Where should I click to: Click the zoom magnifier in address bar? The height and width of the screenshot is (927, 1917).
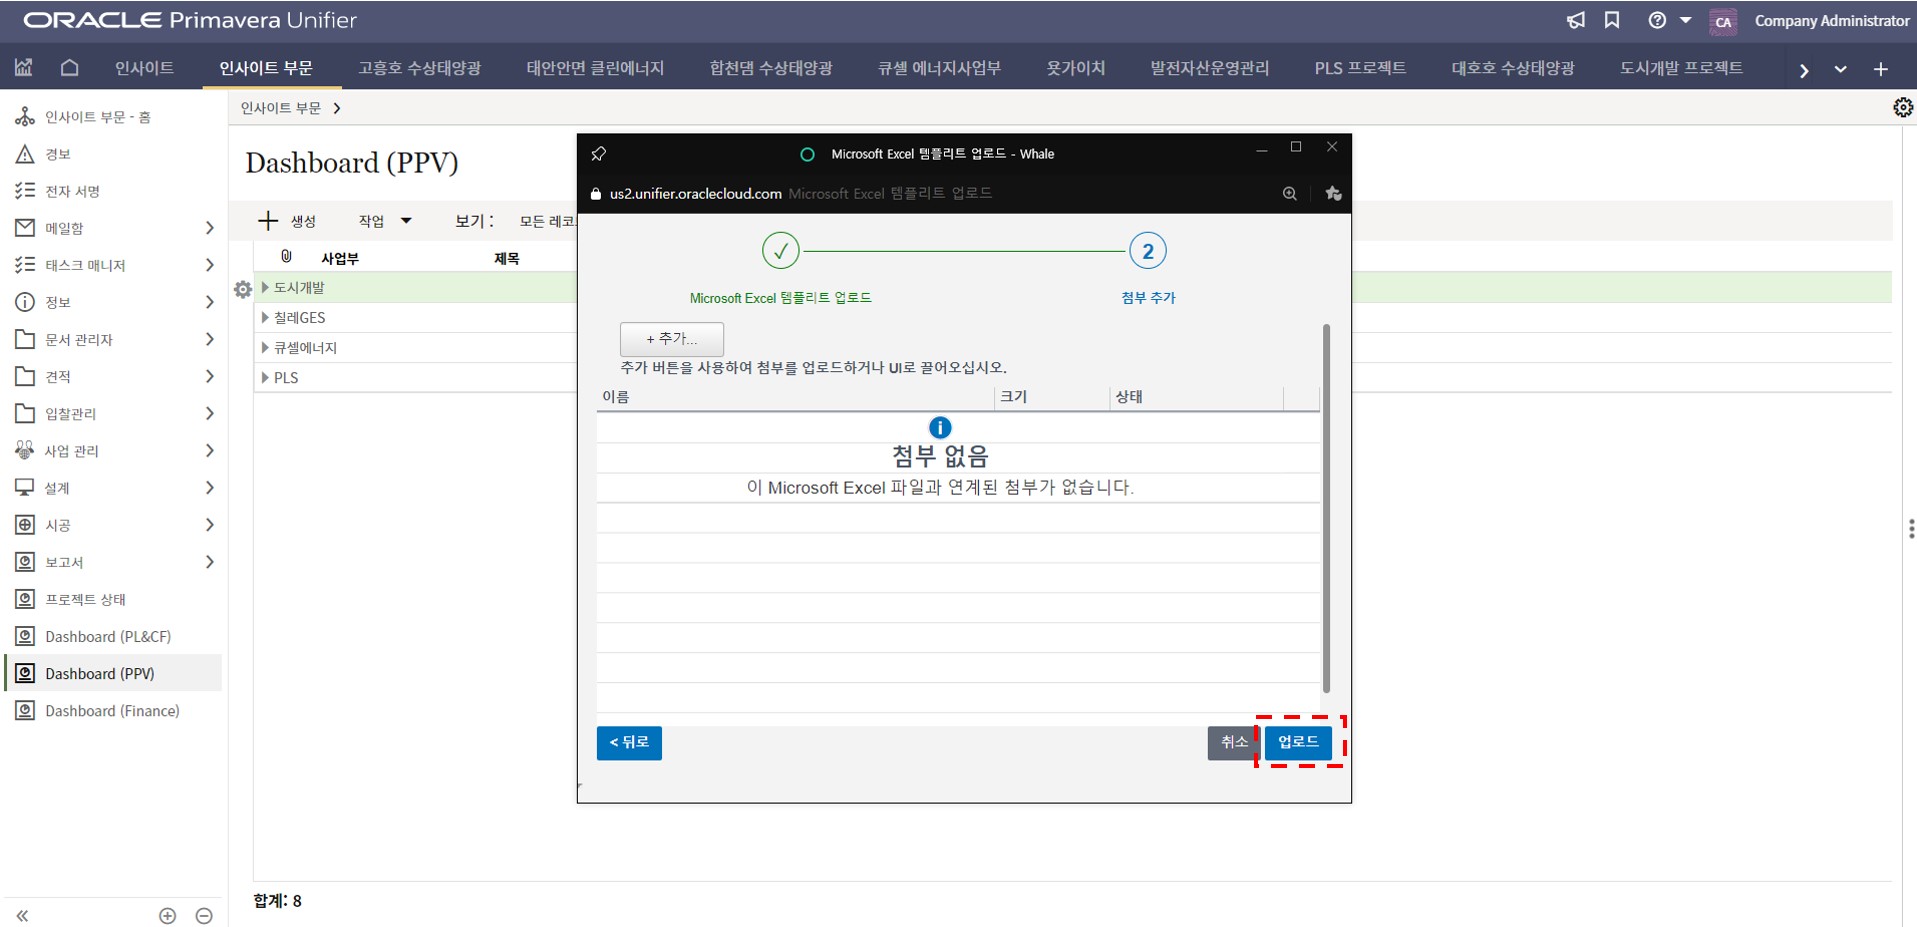1290,194
